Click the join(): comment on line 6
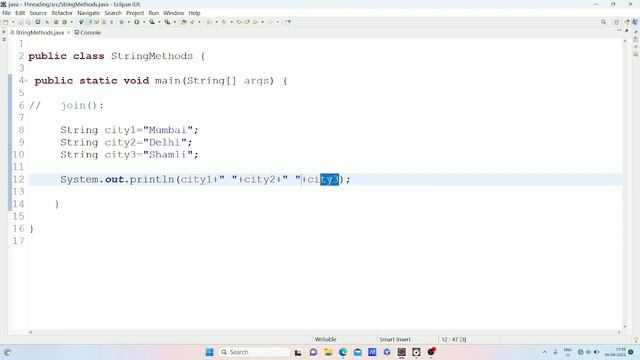Viewport: 640px width, 360px height. (82, 105)
